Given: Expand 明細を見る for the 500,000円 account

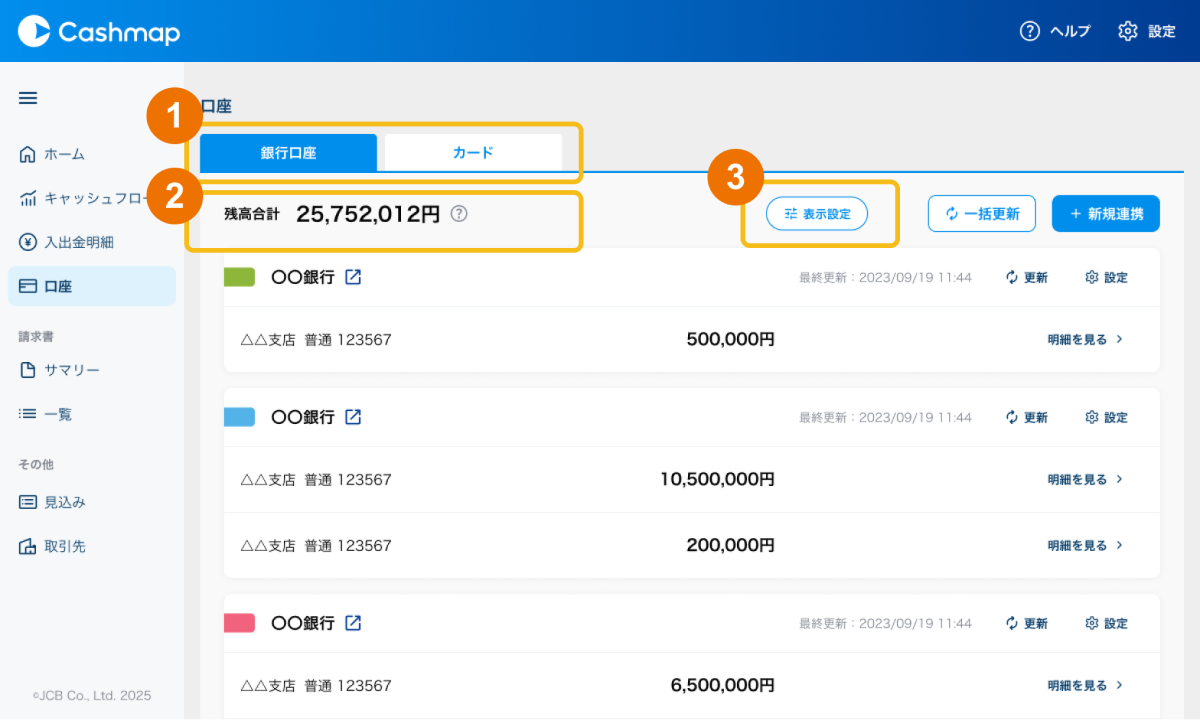Looking at the screenshot, I should pos(1085,339).
